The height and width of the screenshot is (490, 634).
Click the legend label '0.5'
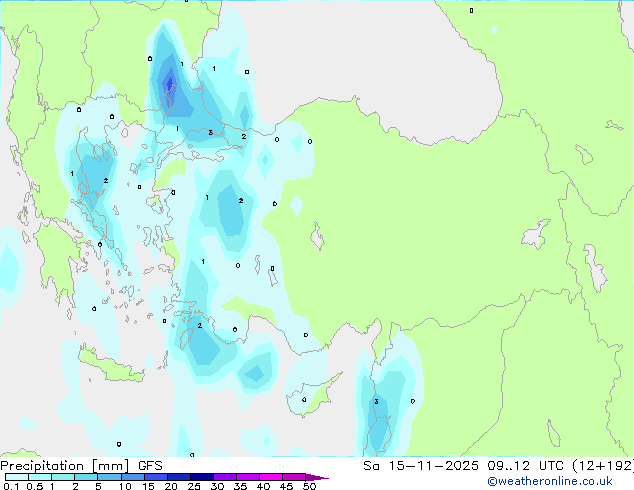pyautogui.click(x=35, y=486)
